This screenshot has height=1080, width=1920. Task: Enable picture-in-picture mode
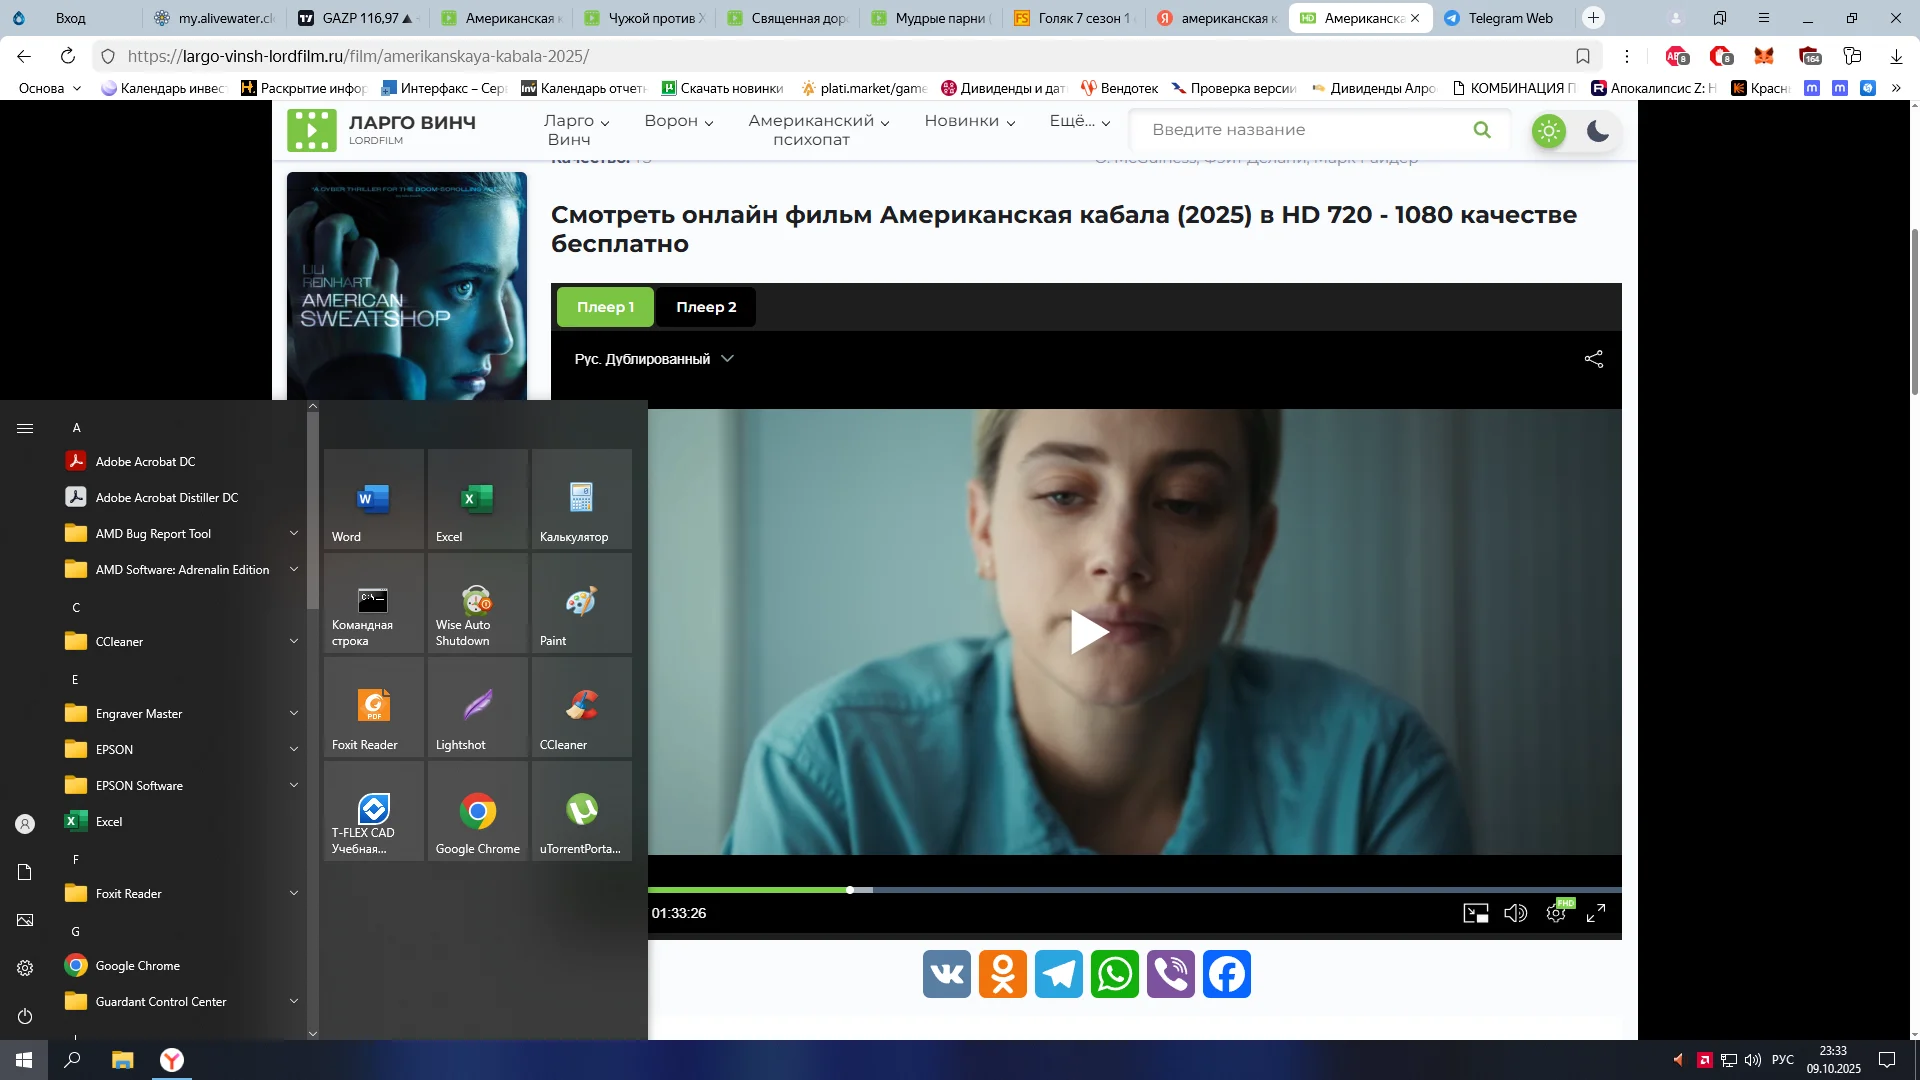[x=1475, y=913]
